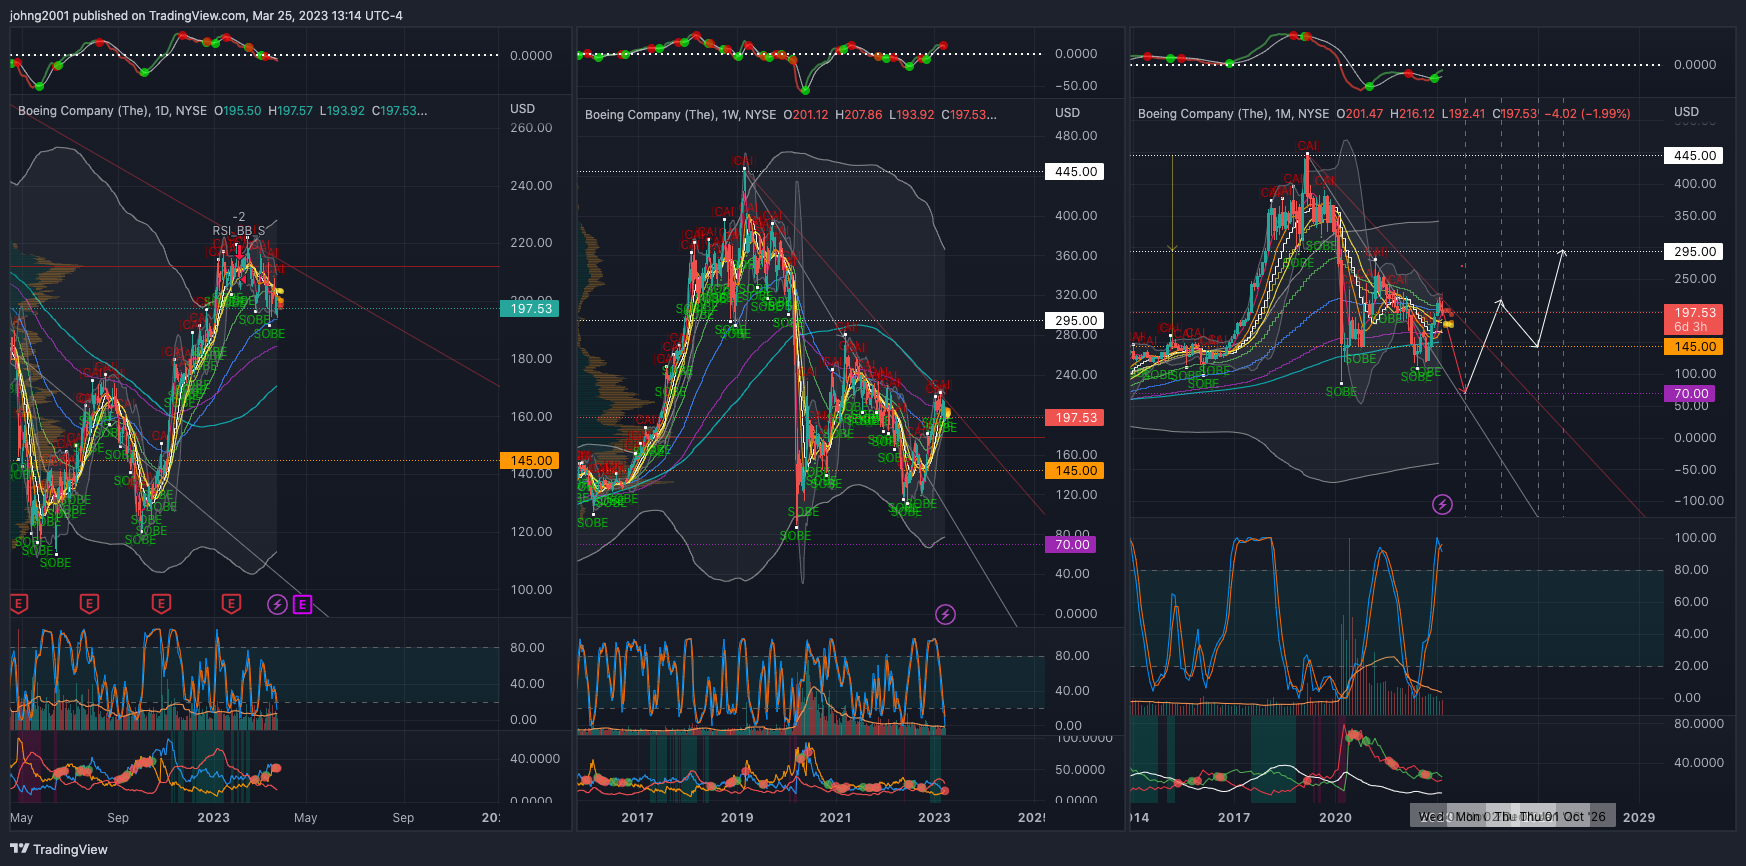1746x866 pixels.
Task: Click the 350.00 price axis value on monthly chart
Action: [x=1695, y=216]
